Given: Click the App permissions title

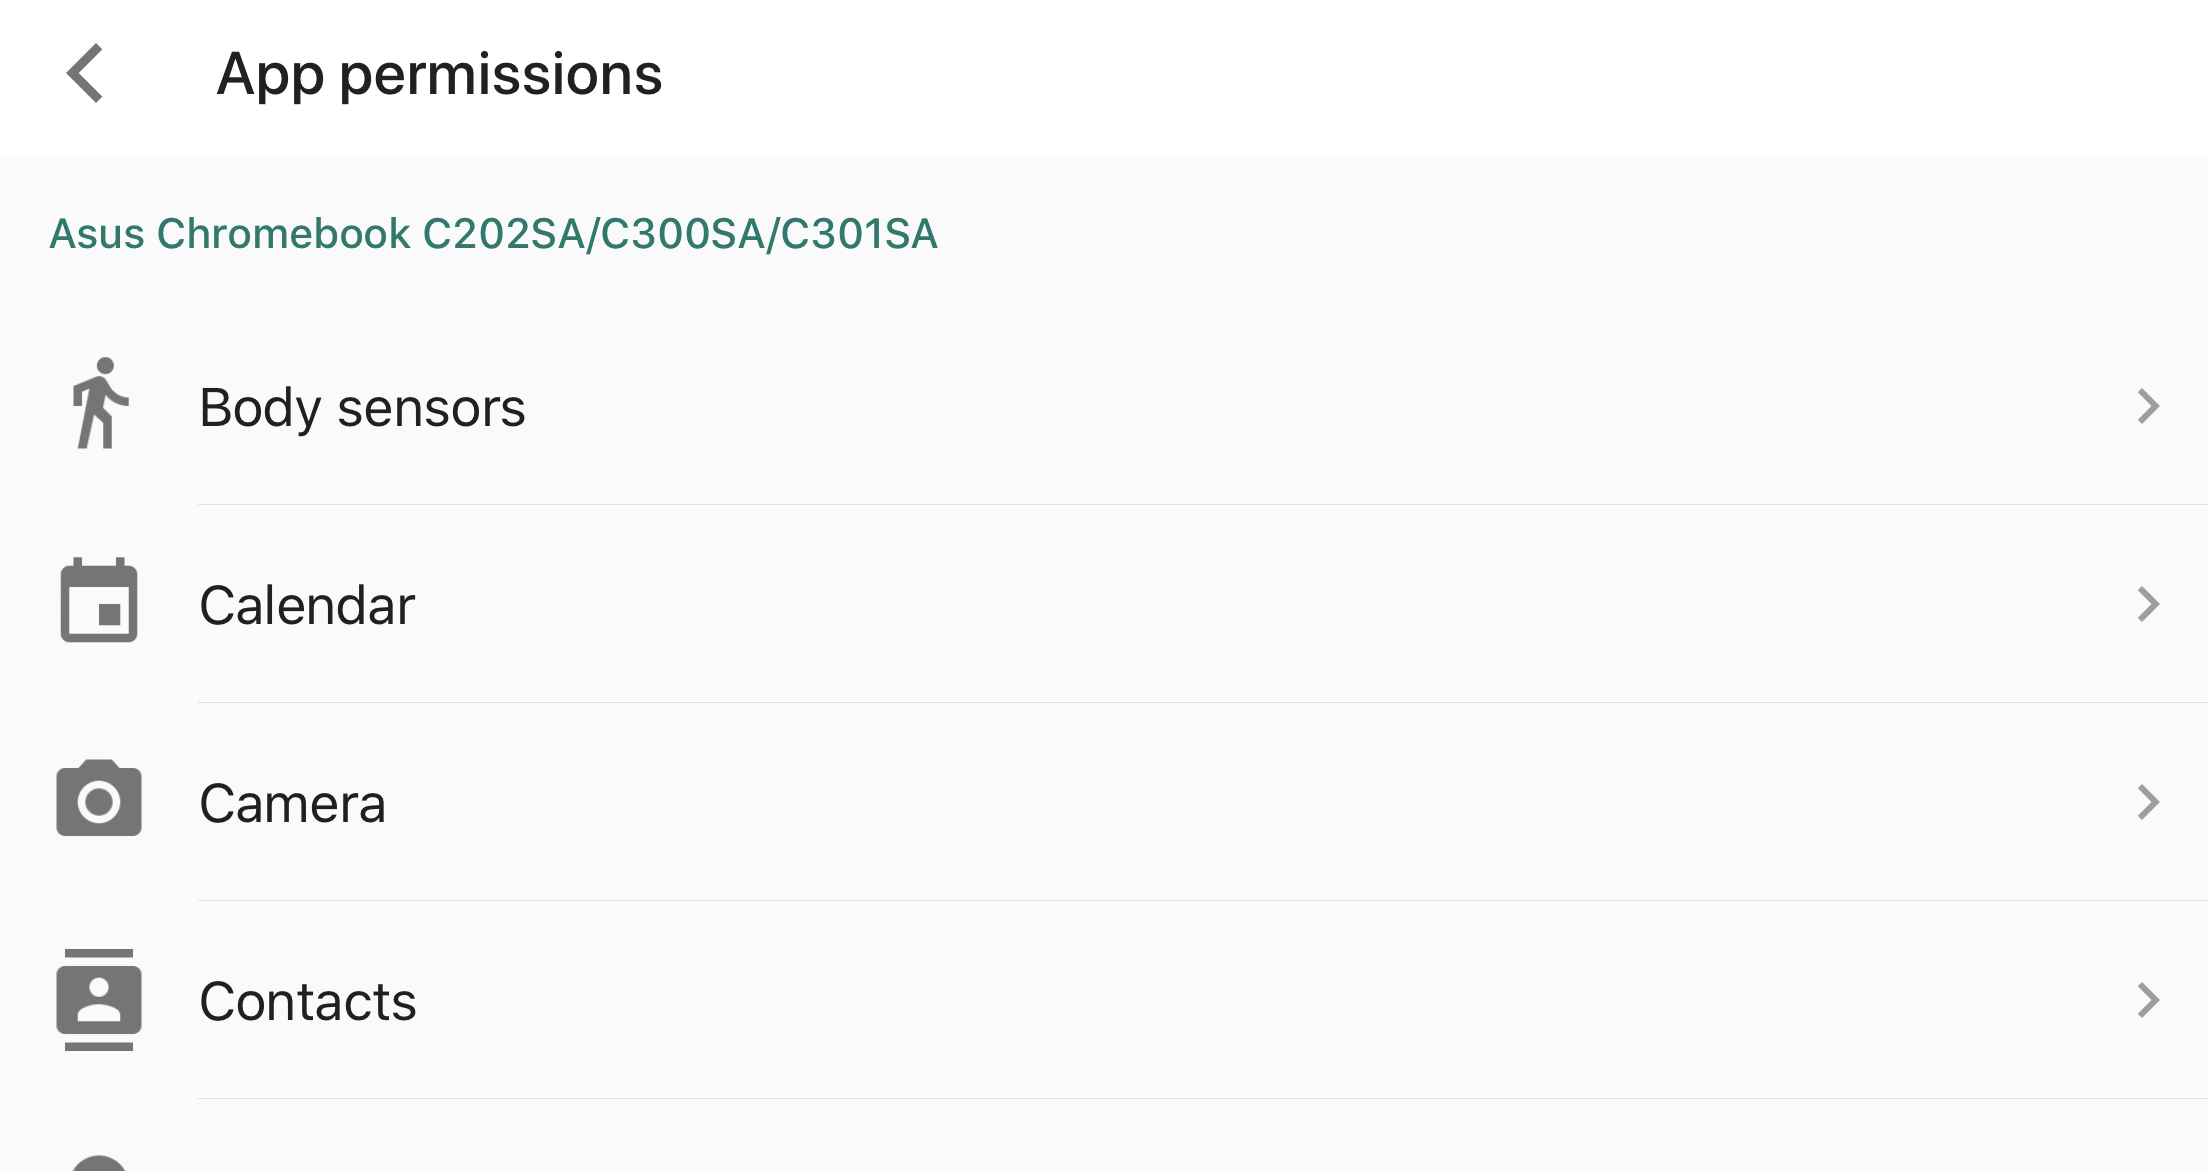Looking at the screenshot, I should pos(439,74).
